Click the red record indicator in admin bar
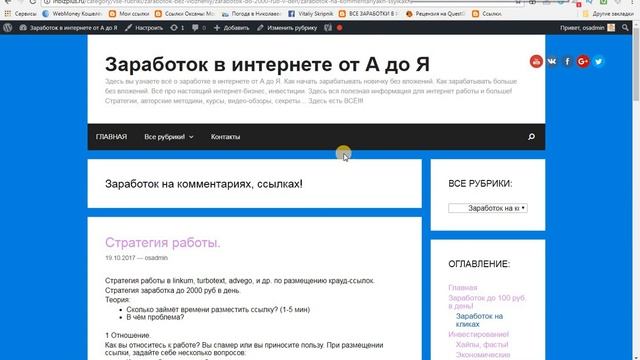 click(340, 28)
